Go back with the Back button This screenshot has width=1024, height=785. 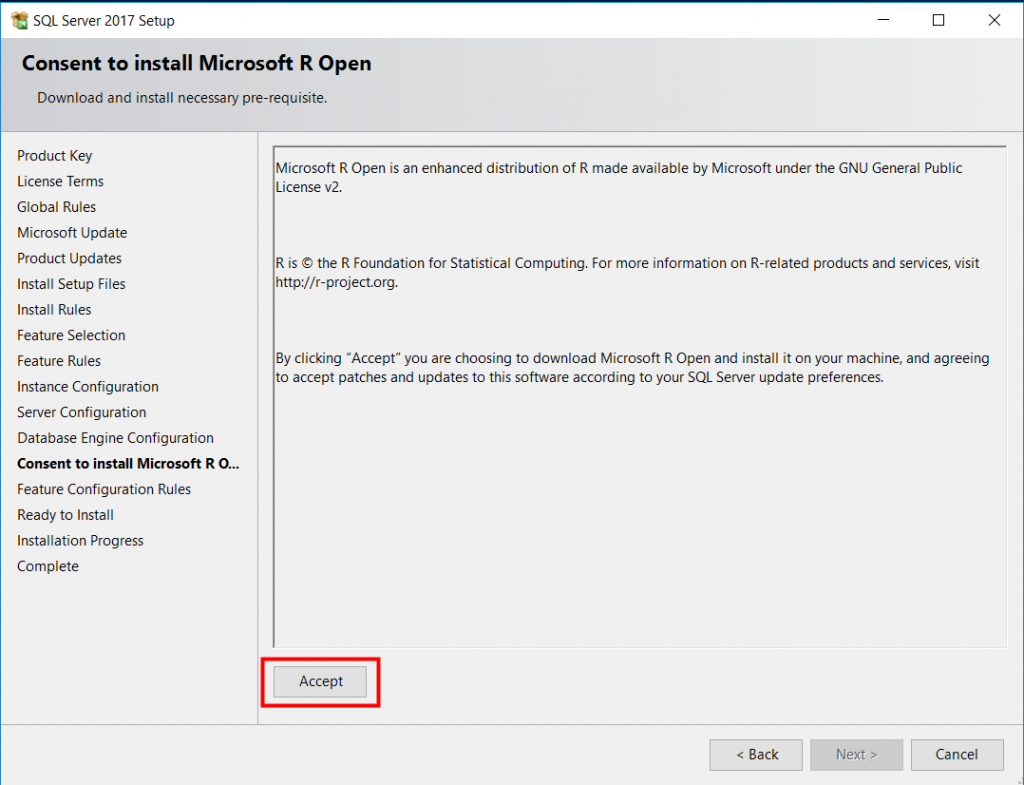756,754
